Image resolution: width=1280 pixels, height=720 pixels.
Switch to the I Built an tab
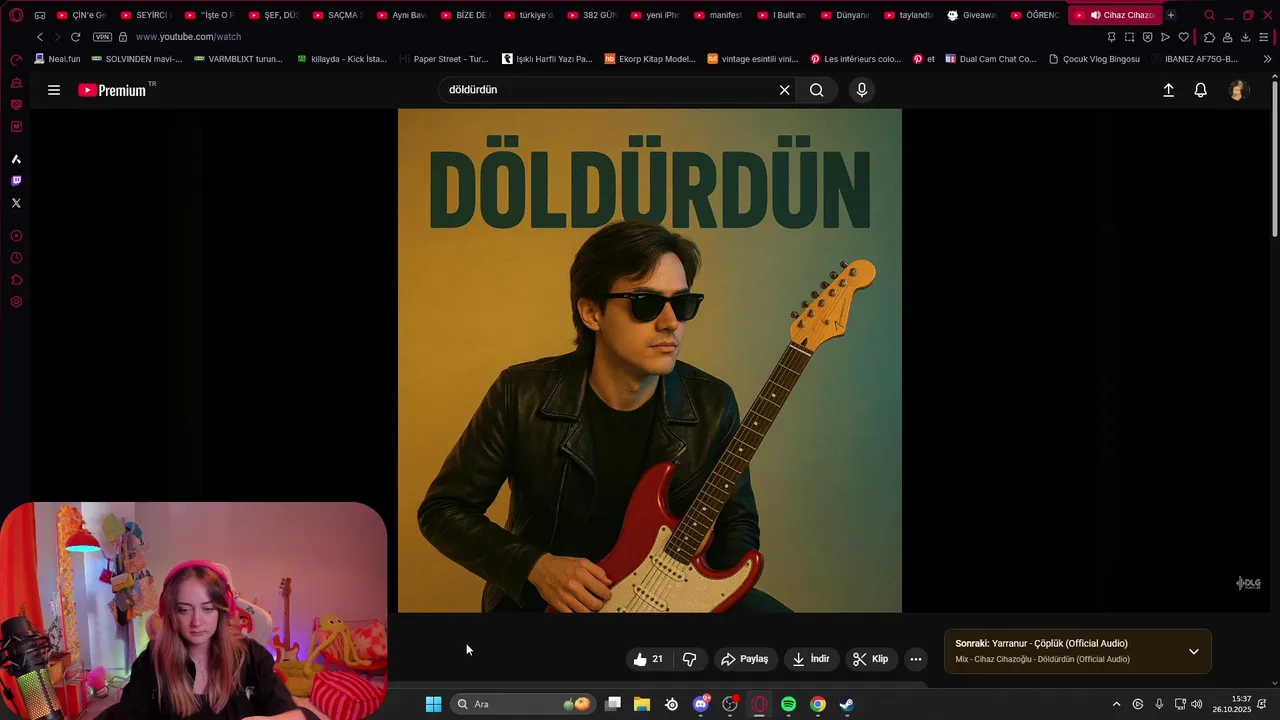point(782,15)
